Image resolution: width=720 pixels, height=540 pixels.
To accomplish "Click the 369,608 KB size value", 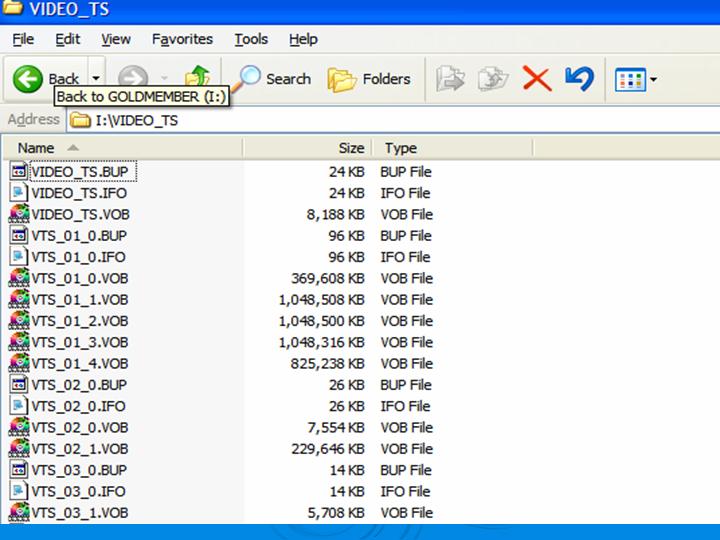I will coord(328,278).
